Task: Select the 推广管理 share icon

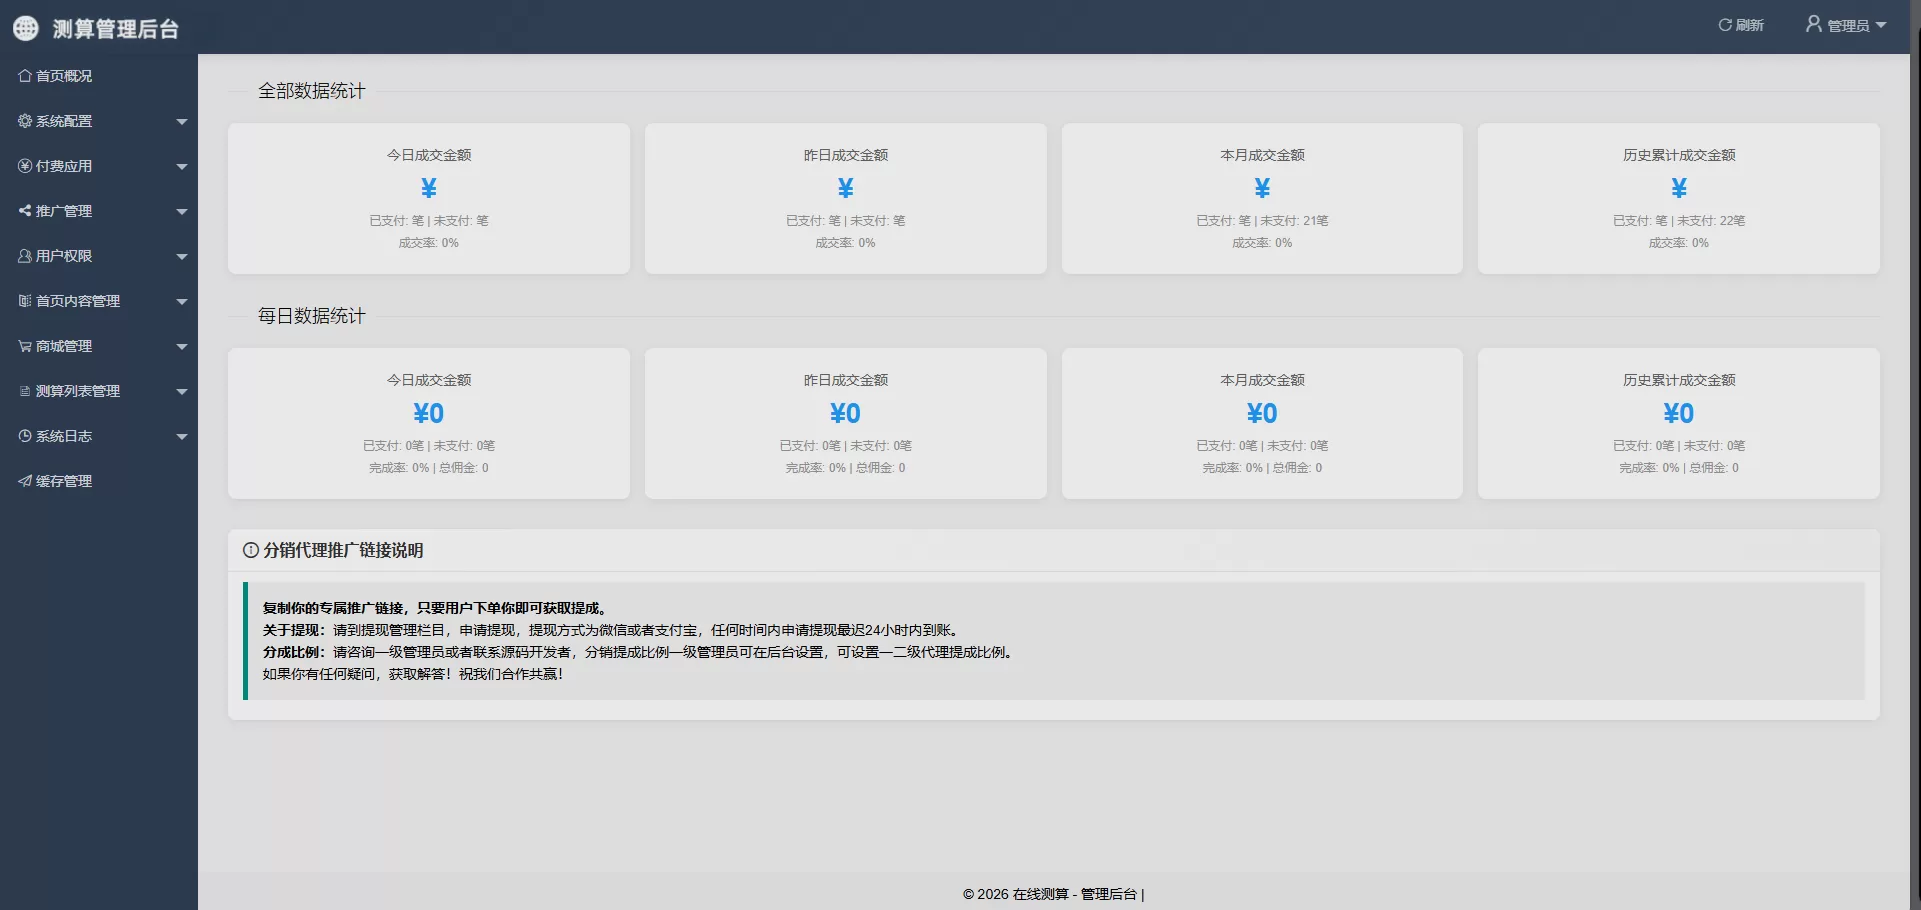Action: pos(24,210)
